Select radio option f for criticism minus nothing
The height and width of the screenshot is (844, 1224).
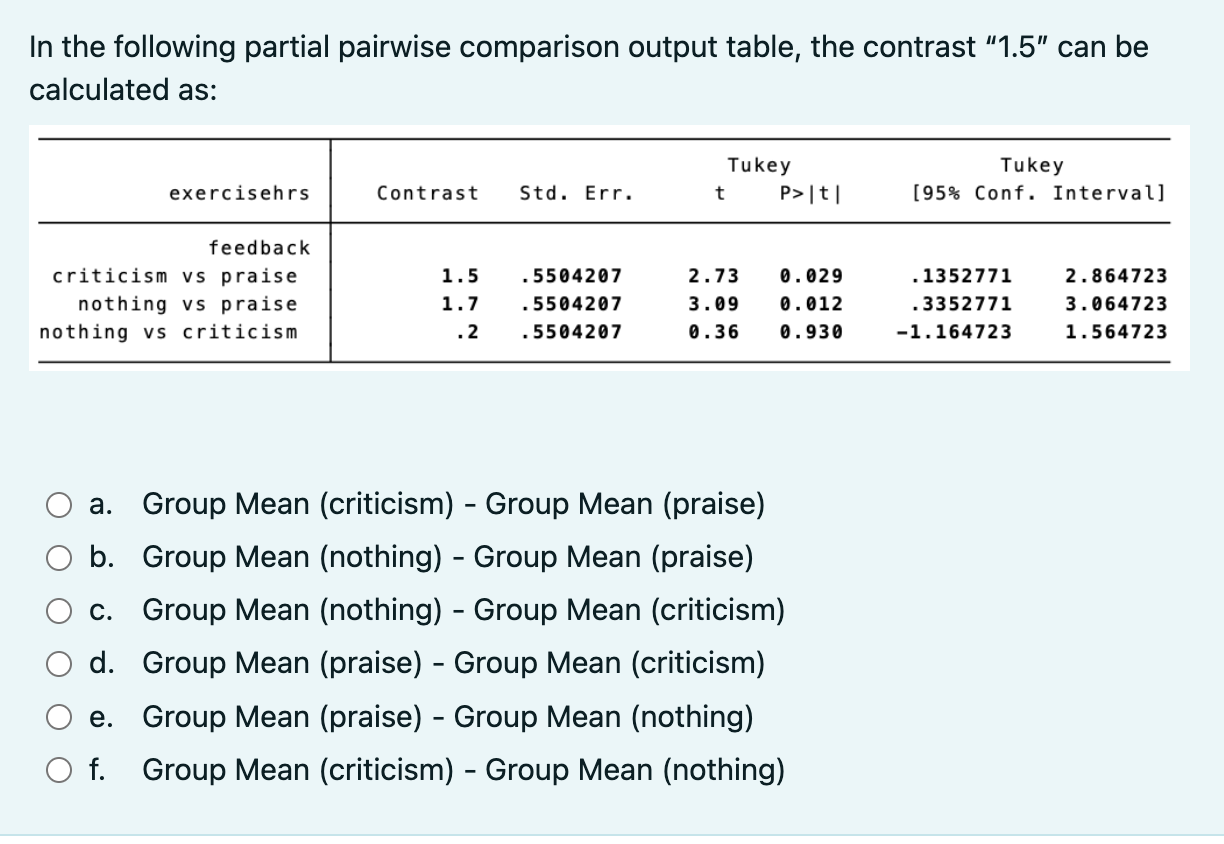[57, 771]
